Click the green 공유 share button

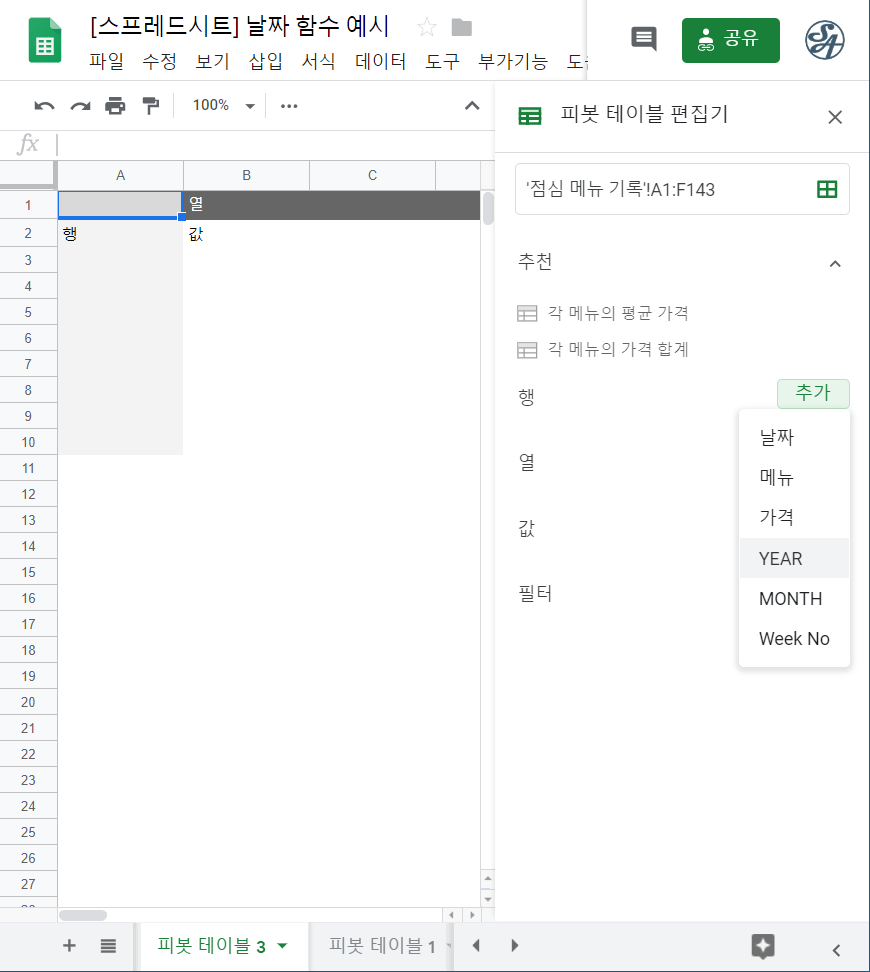(730, 40)
